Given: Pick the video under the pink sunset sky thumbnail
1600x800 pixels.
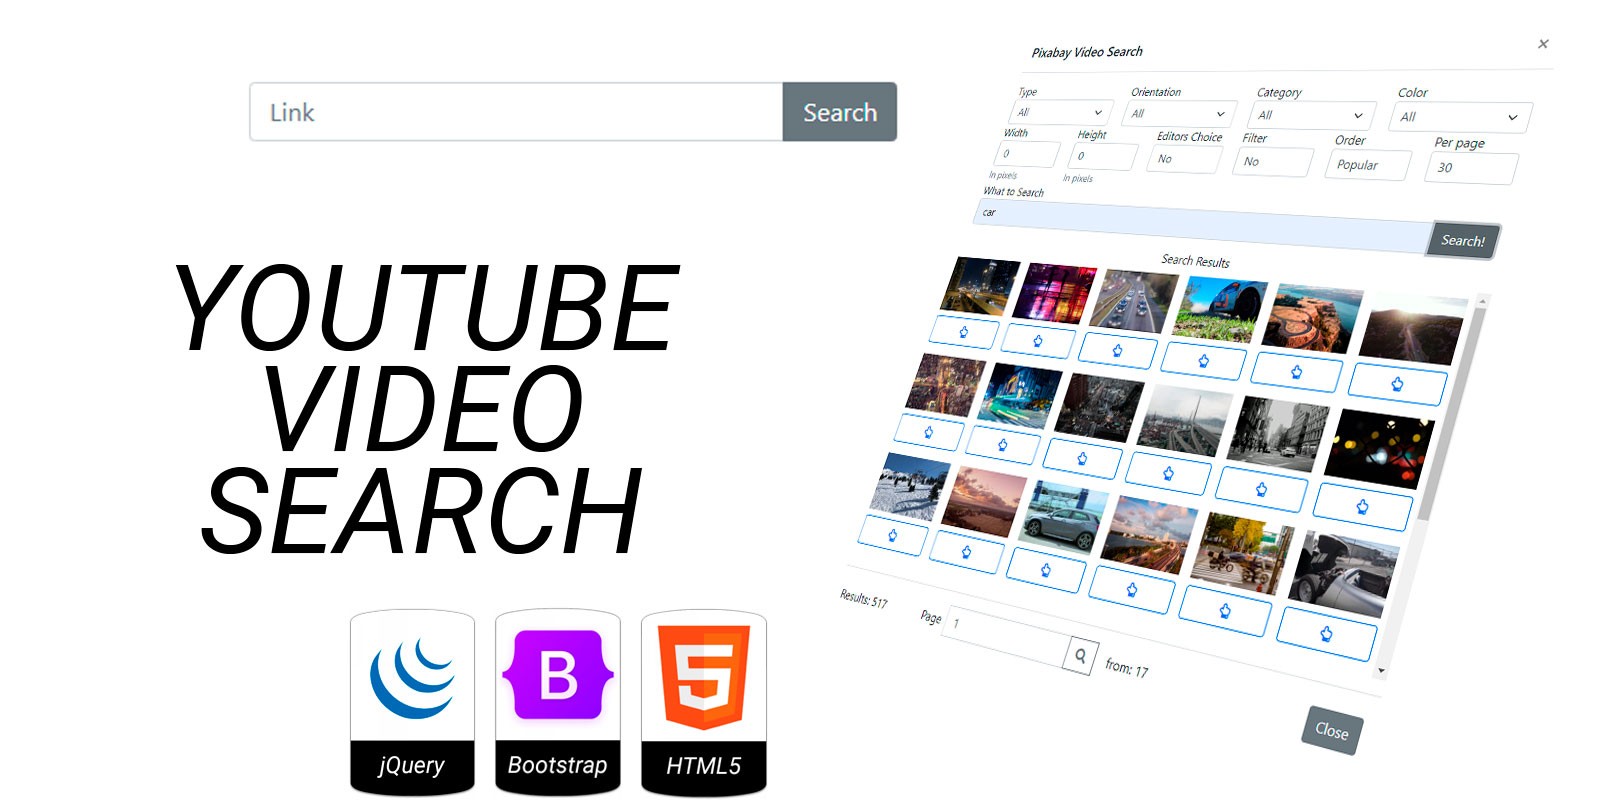Looking at the screenshot, I should [x=966, y=551].
